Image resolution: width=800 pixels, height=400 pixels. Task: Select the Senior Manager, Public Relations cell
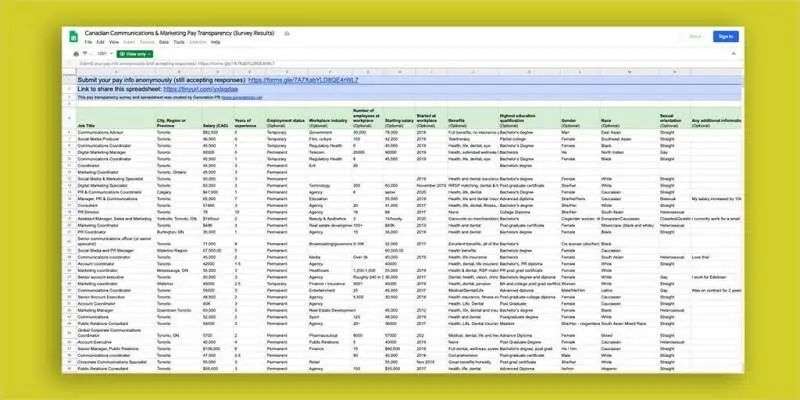pyautogui.click(x=116, y=349)
